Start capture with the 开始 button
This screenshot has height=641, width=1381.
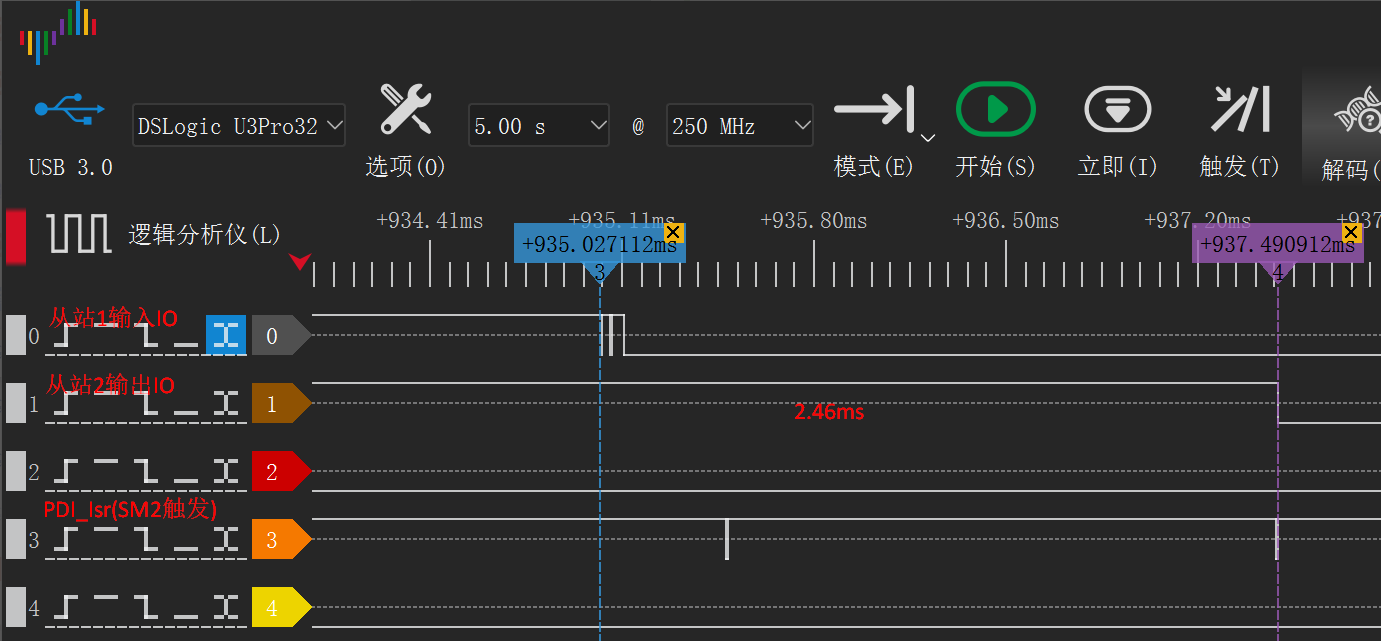tap(995, 109)
